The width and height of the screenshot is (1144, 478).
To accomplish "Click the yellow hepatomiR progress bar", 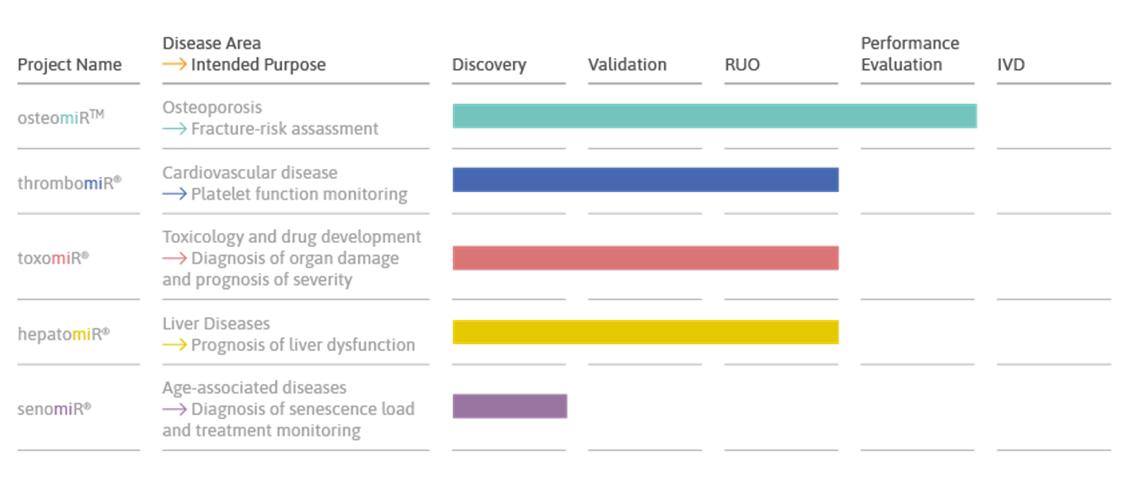I will (645, 332).
